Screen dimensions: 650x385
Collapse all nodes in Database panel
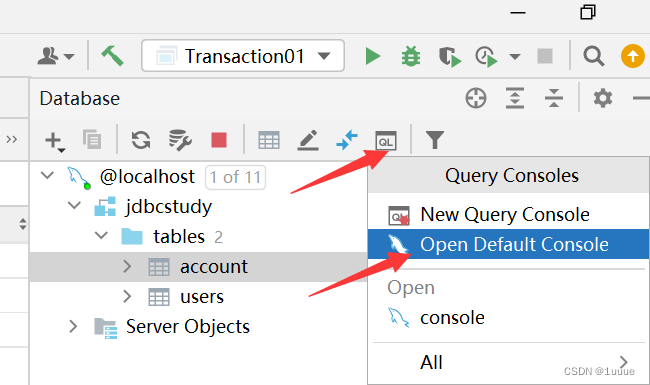click(554, 98)
